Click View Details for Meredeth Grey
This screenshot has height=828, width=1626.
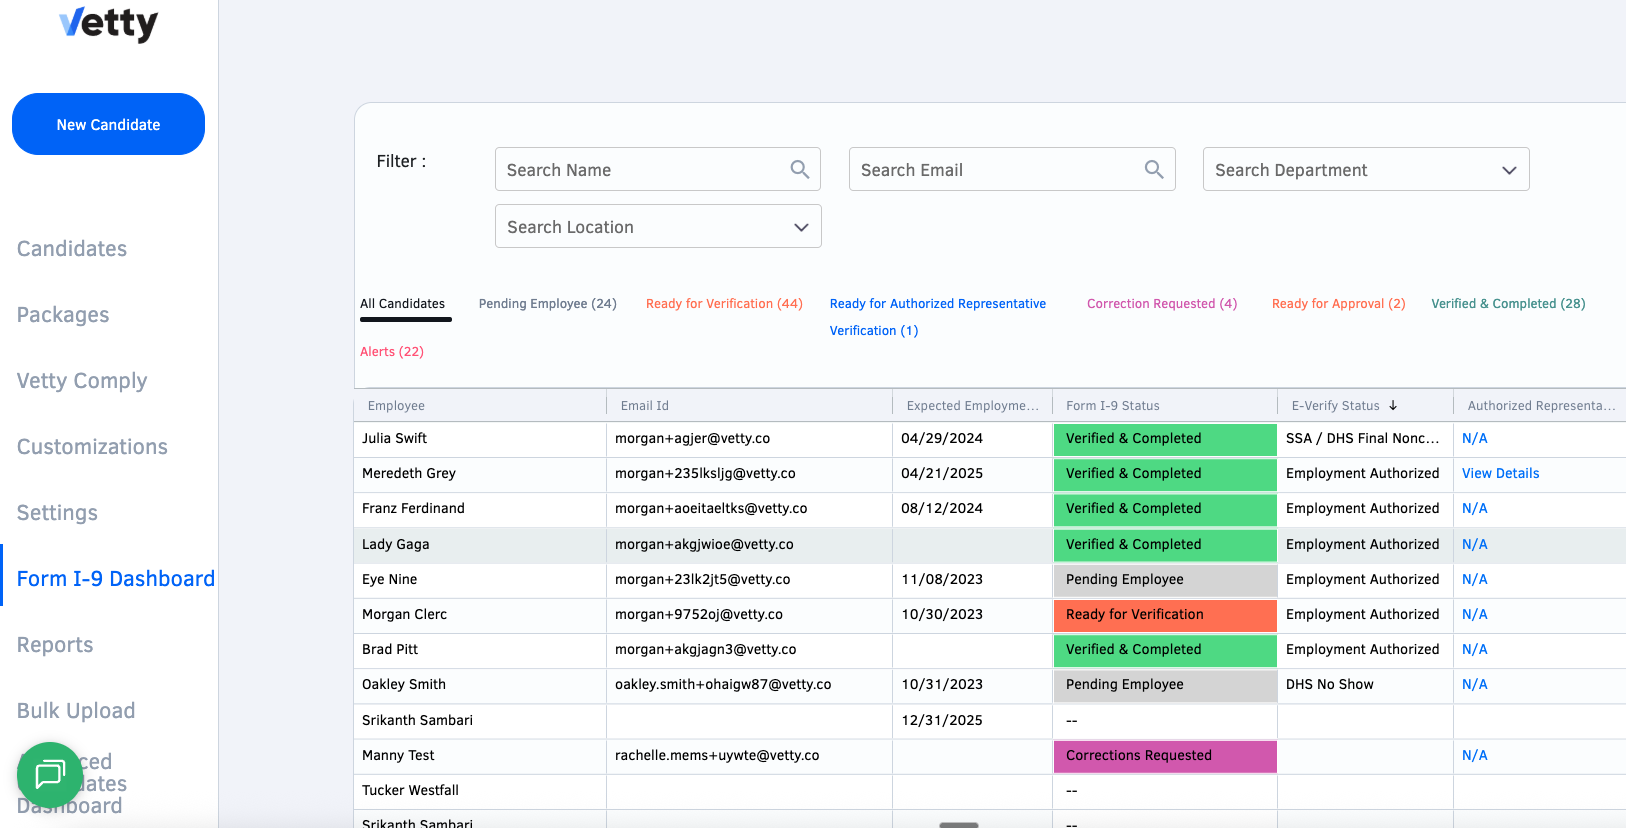(1500, 474)
